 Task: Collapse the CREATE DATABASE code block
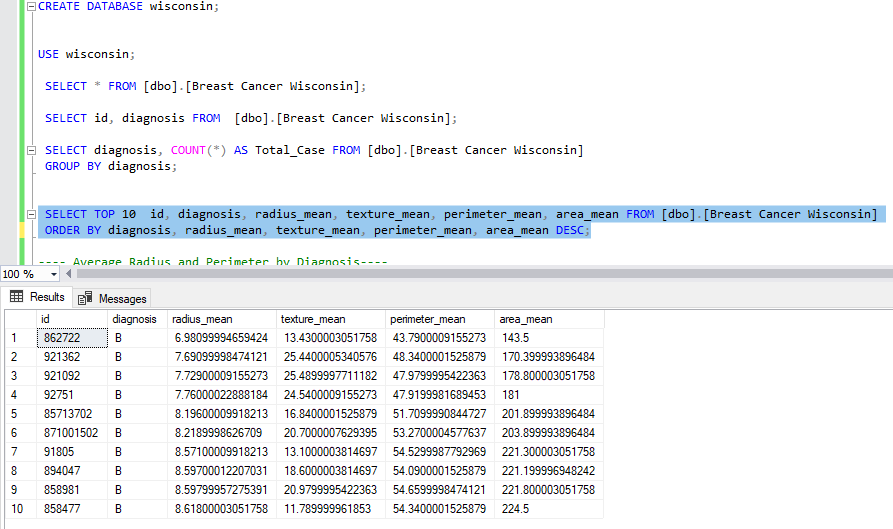click(x=32, y=7)
